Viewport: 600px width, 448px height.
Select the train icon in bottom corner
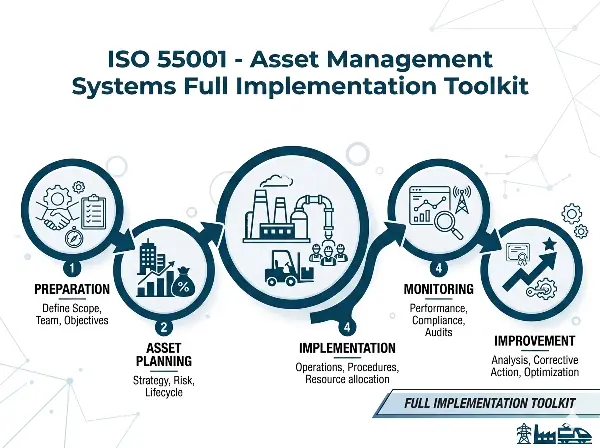[x=575, y=433]
